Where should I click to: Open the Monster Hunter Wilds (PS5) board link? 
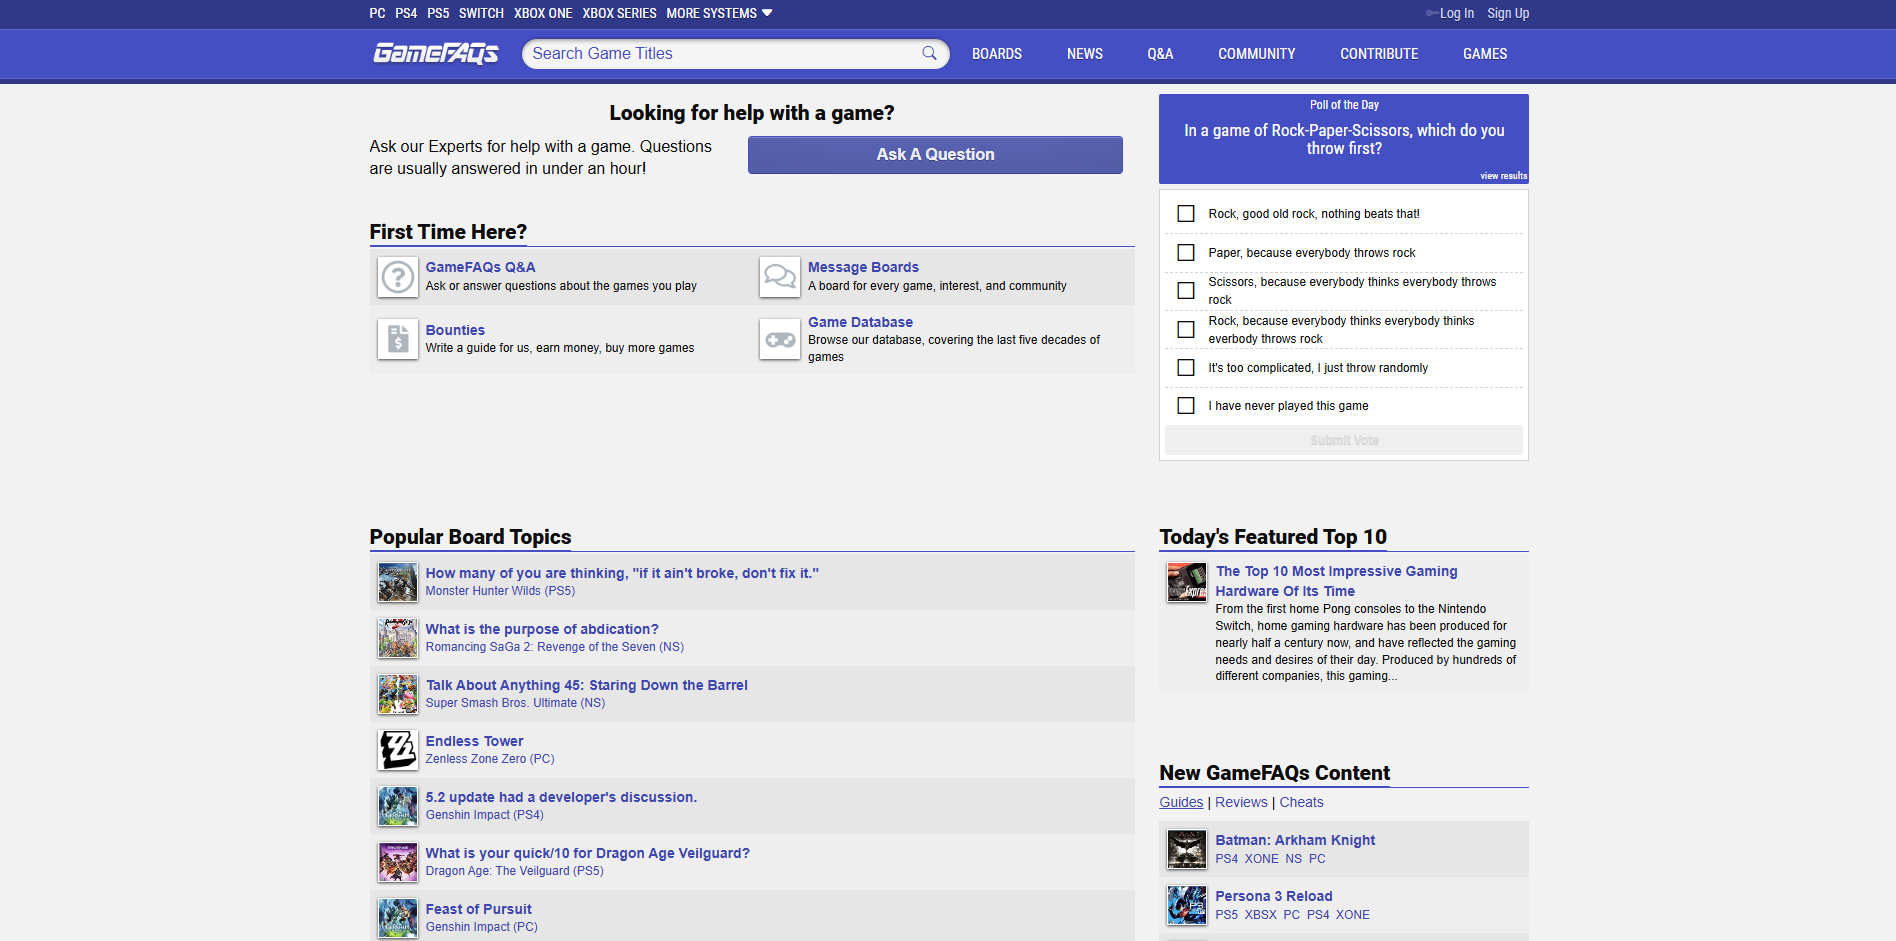(x=500, y=591)
